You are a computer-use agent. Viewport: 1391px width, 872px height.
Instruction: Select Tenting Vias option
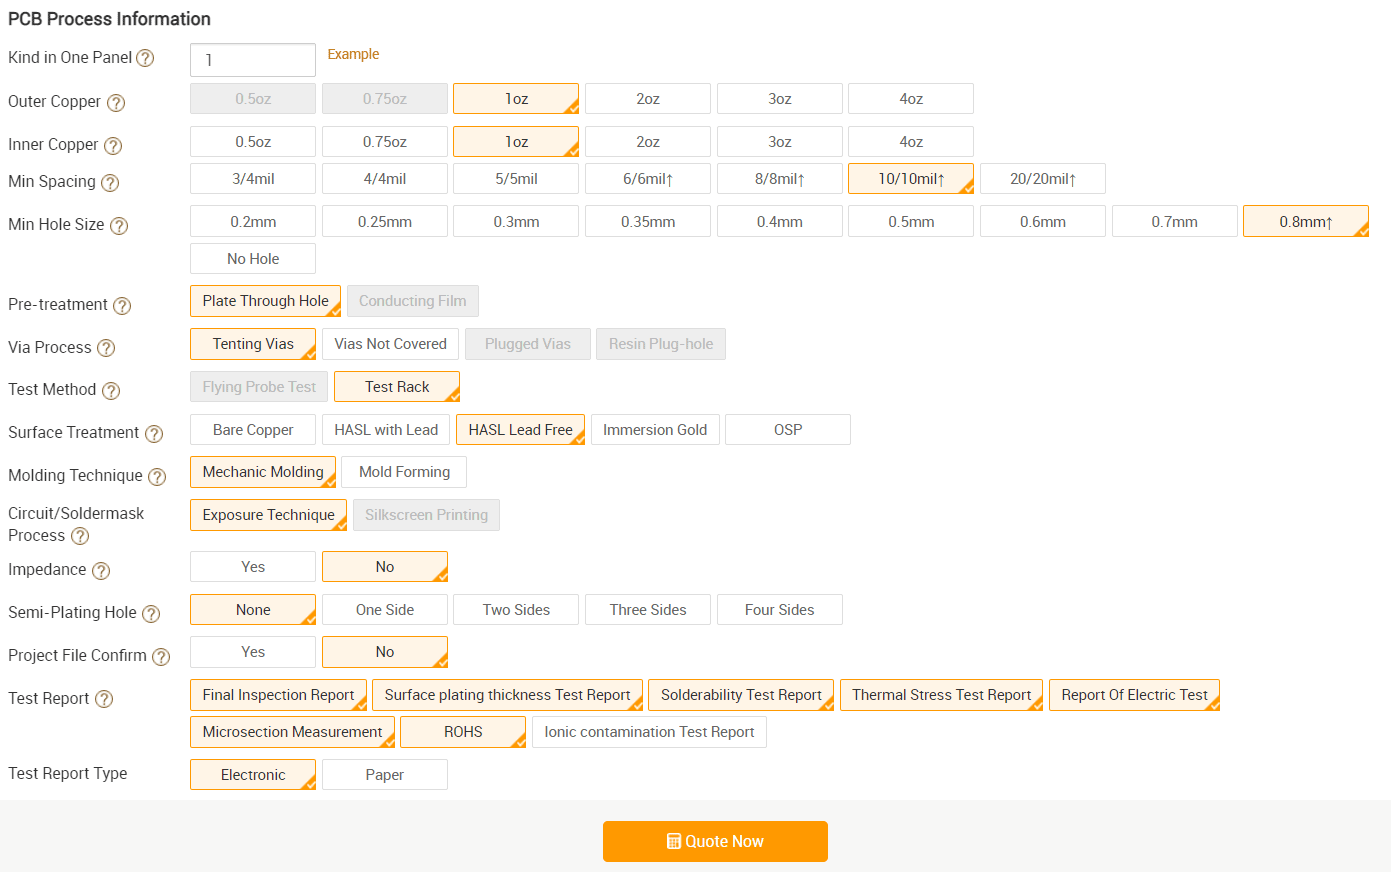pyautogui.click(x=253, y=344)
